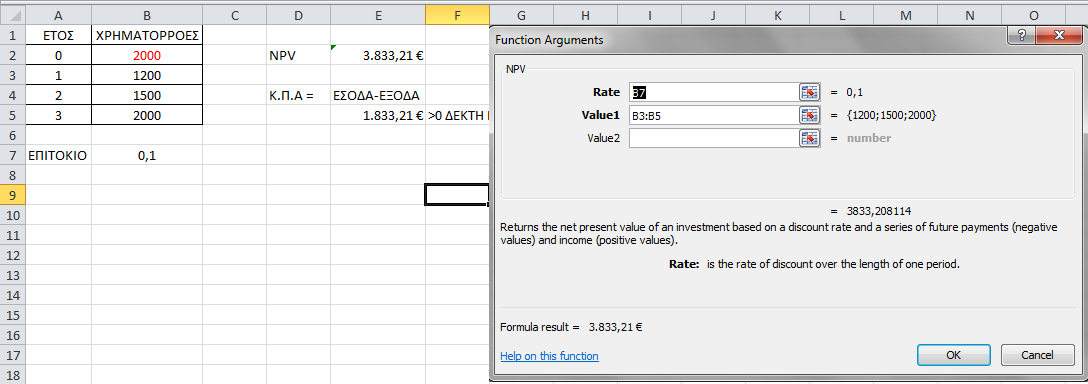
Task: Select column C header
Action: point(235,15)
